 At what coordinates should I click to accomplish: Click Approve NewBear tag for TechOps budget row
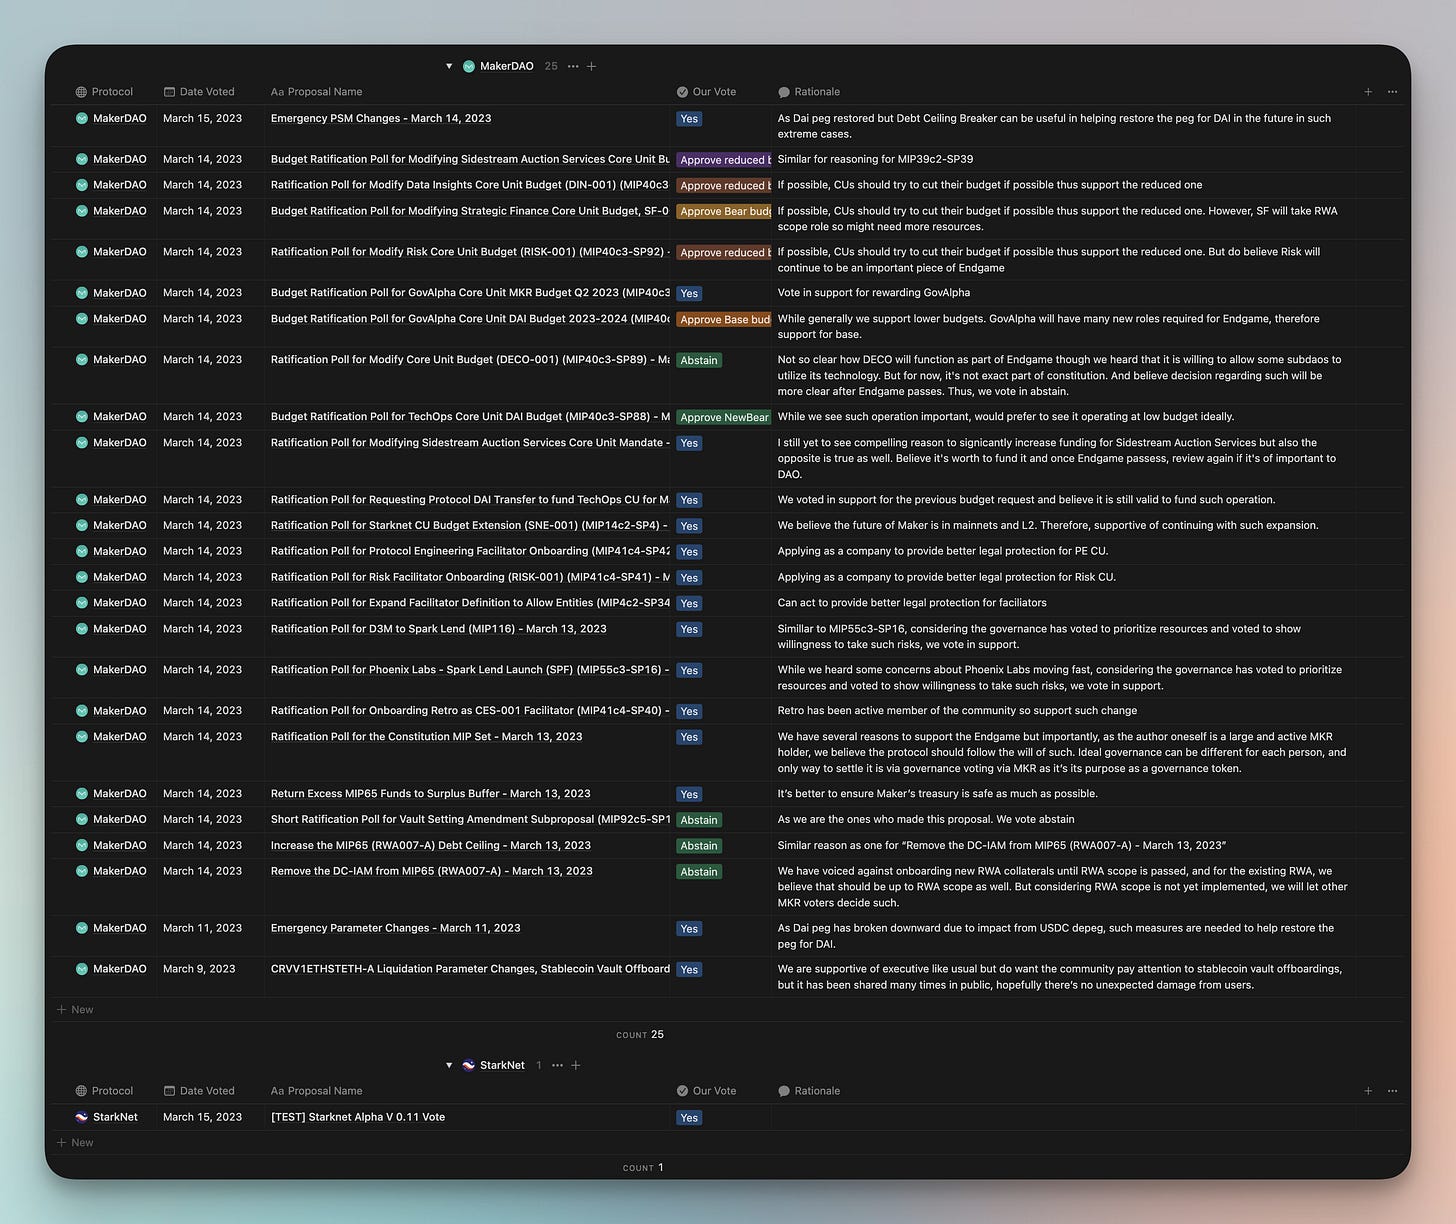[x=724, y=418]
